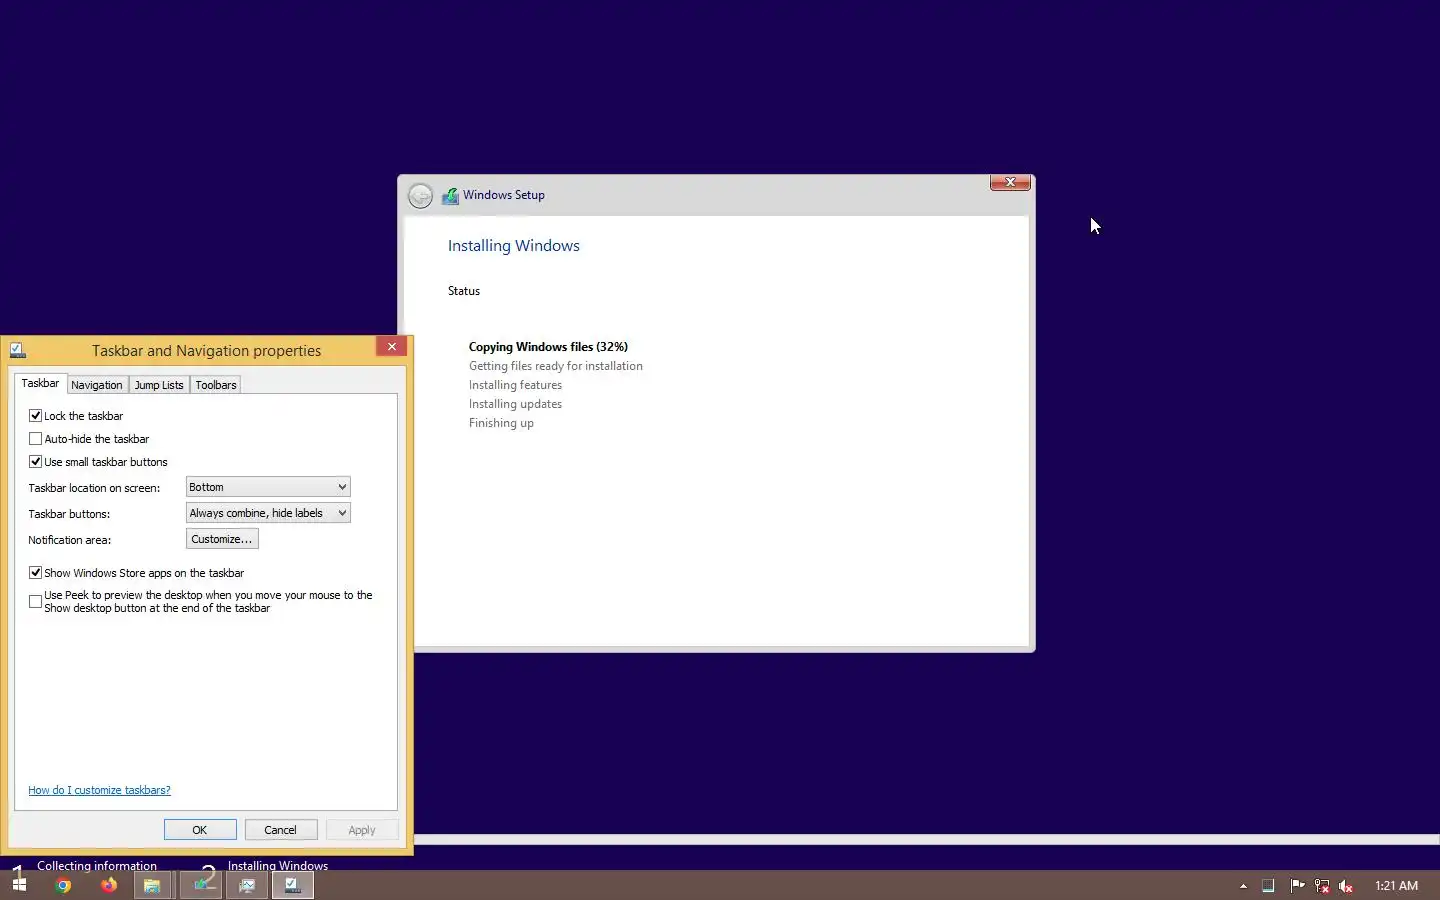Open the 1:21 AM clock
This screenshot has width=1440, height=900.
[1396, 886]
